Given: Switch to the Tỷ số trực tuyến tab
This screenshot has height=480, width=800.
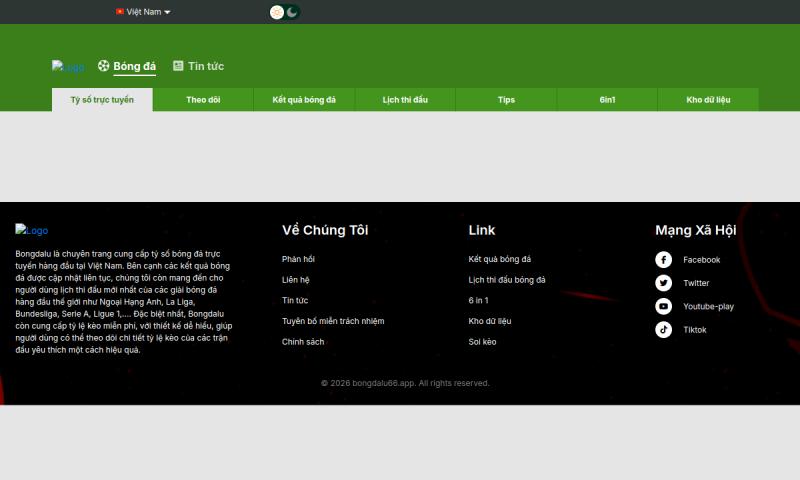Looking at the screenshot, I should click(102, 100).
